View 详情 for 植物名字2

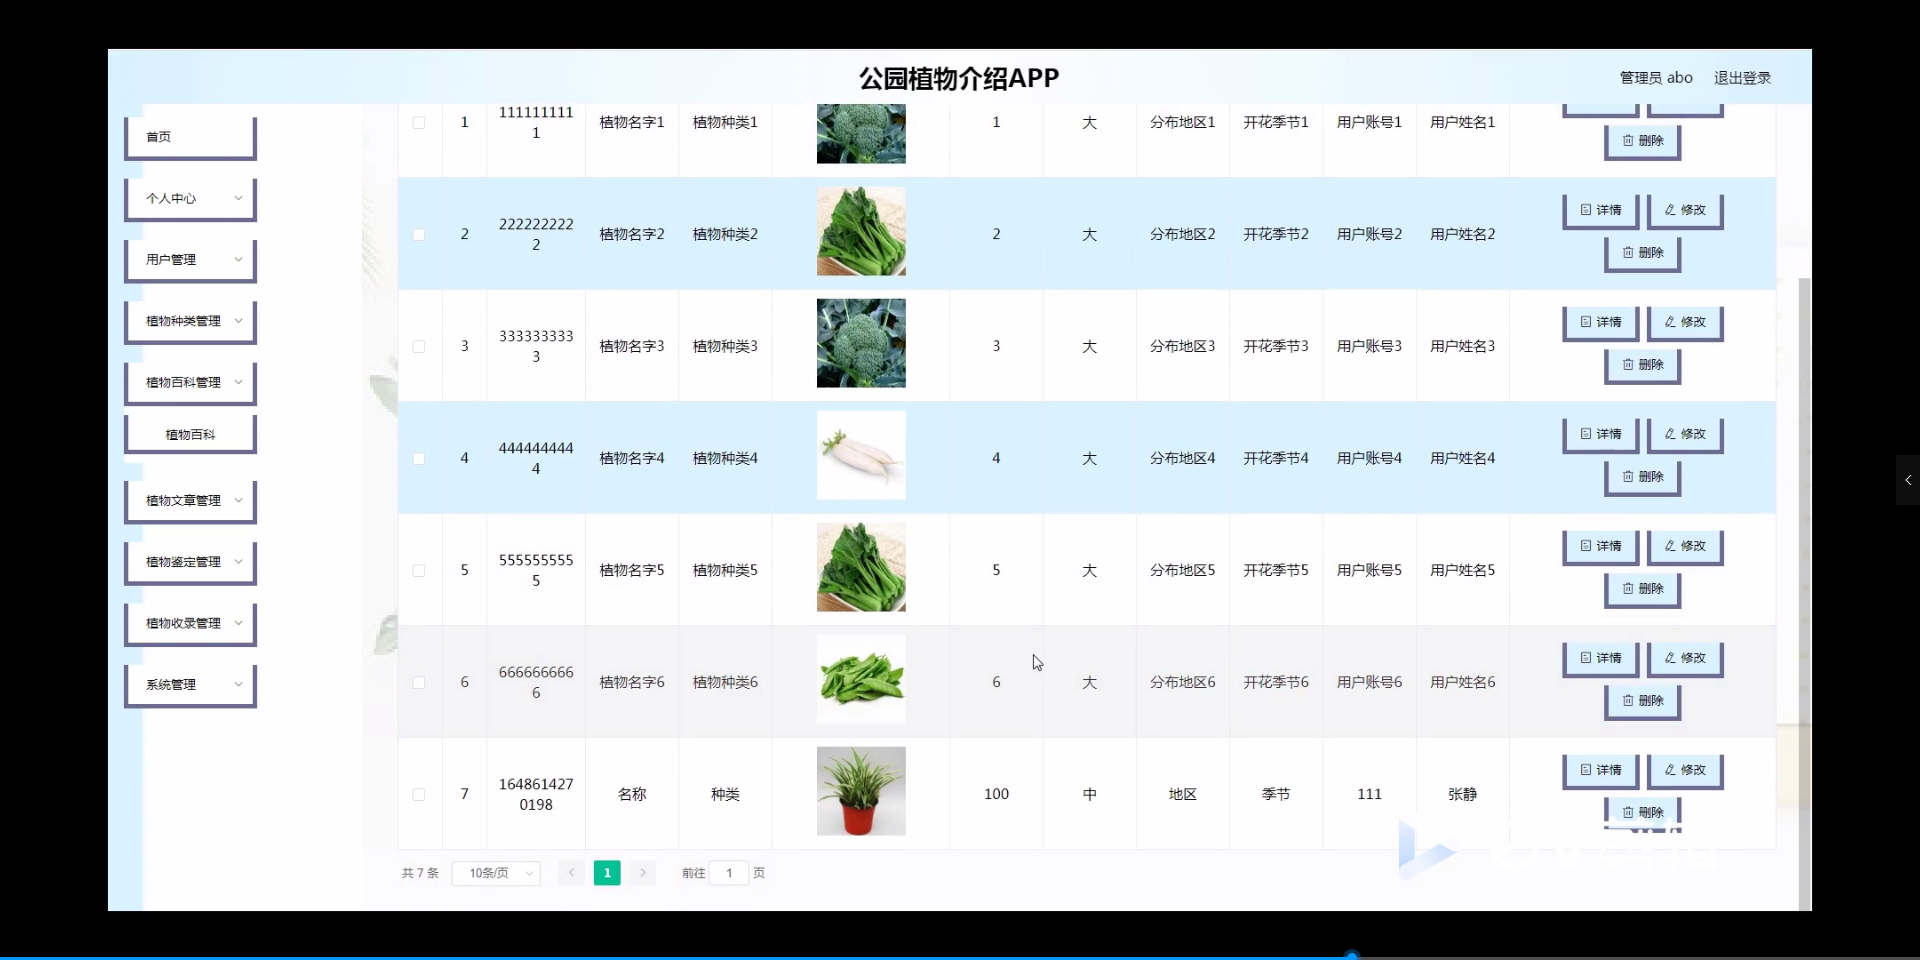click(x=1601, y=210)
